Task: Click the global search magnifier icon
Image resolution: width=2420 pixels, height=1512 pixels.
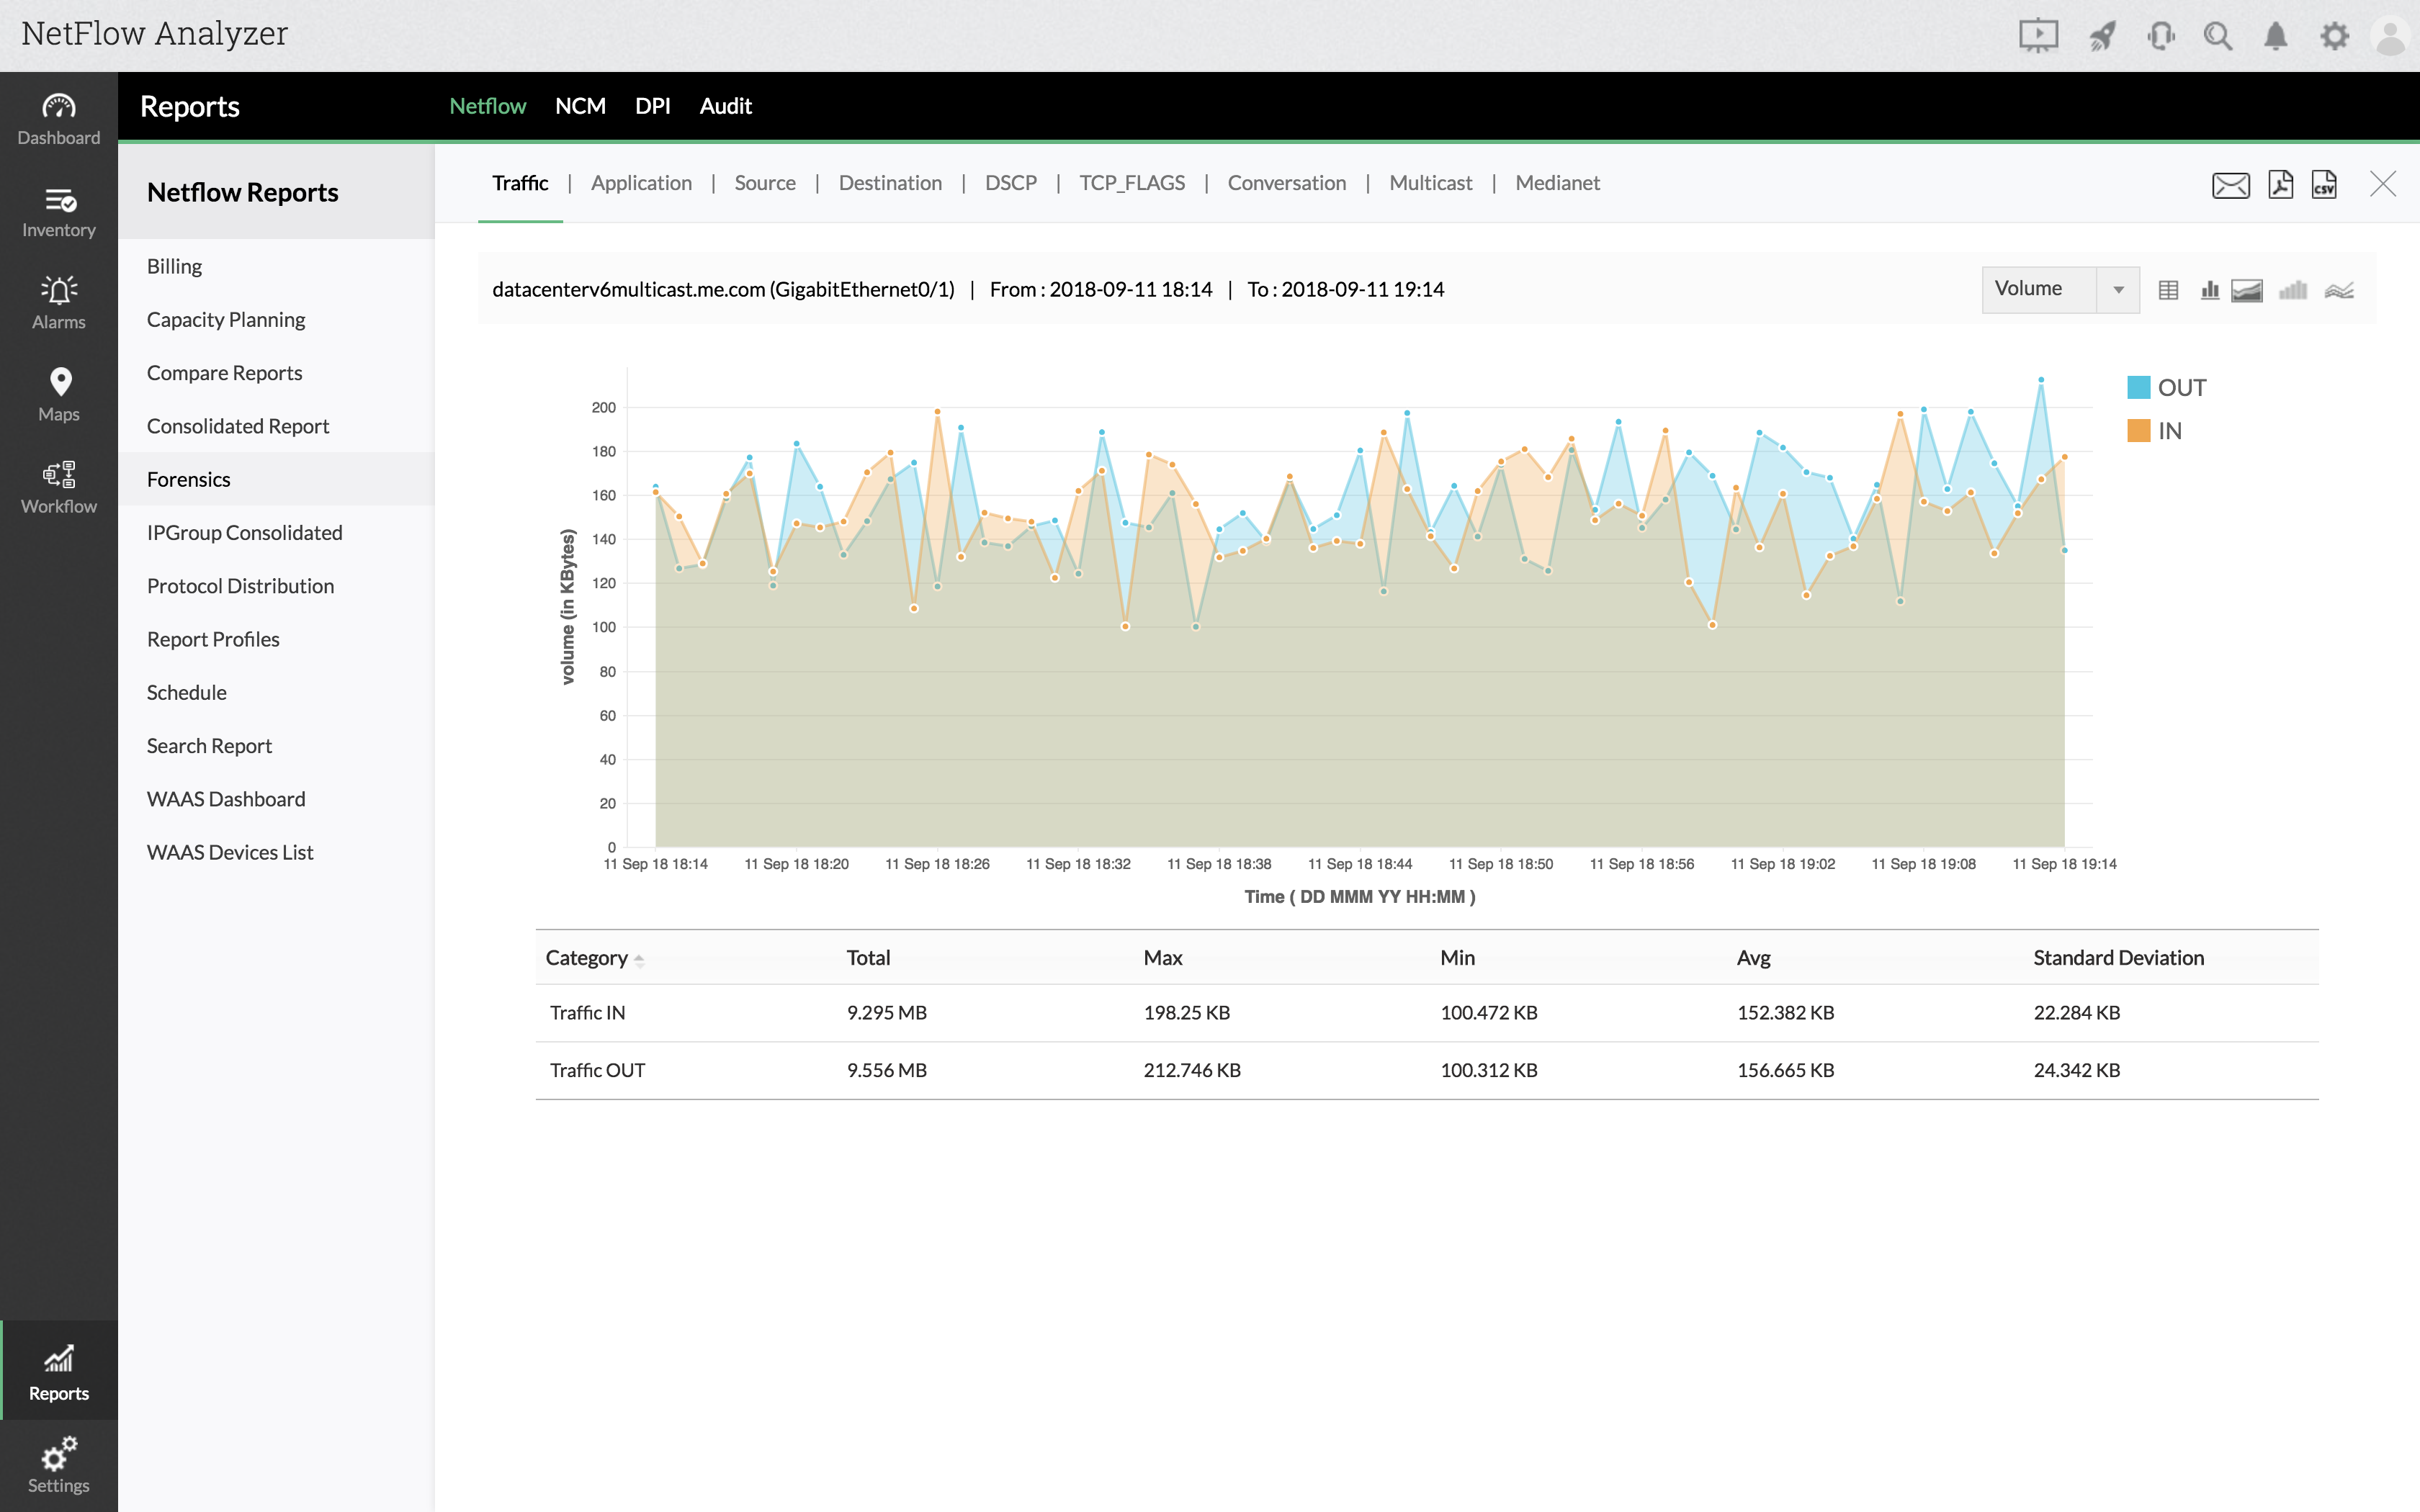Action: pyautogui.click(x=2217, y=37)
